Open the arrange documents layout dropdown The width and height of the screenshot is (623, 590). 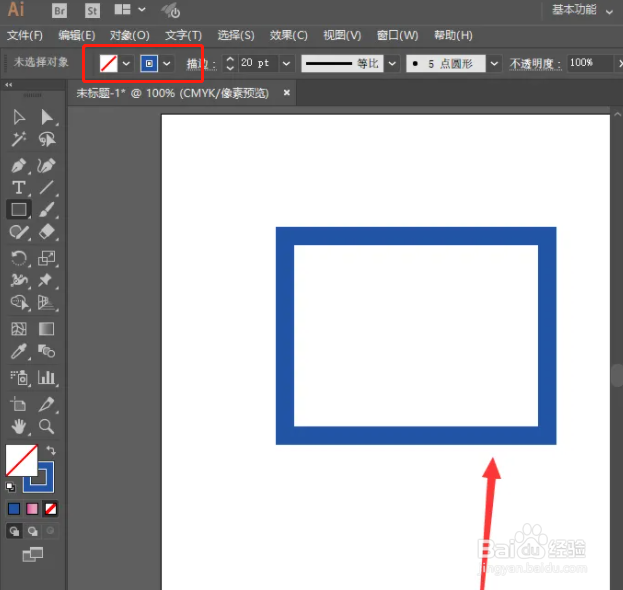tap(130, 10)
